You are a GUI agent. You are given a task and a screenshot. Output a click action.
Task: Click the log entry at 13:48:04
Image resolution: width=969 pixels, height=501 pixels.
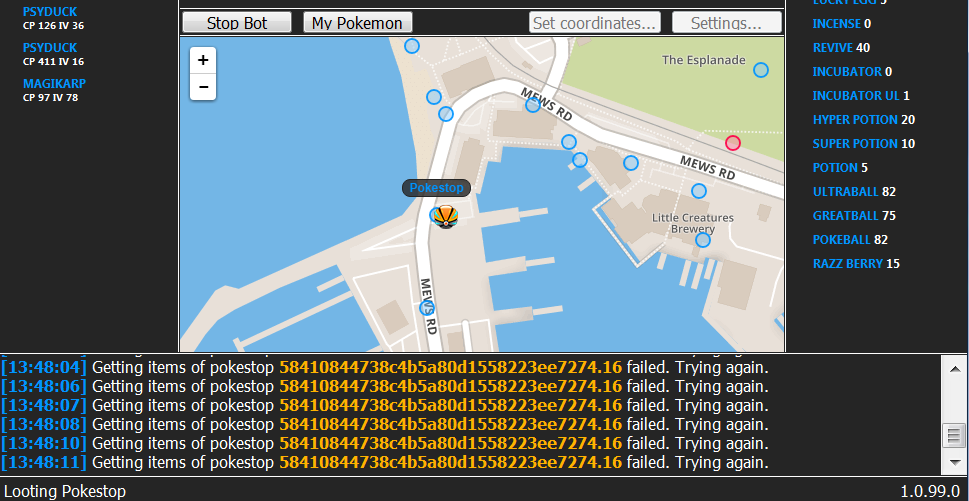pyautogui.click(x=384, y=368)
